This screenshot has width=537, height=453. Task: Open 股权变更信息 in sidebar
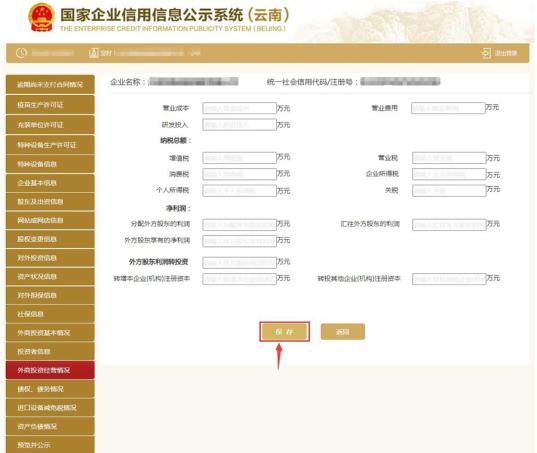pyautogui.click(x=50, y=239)
